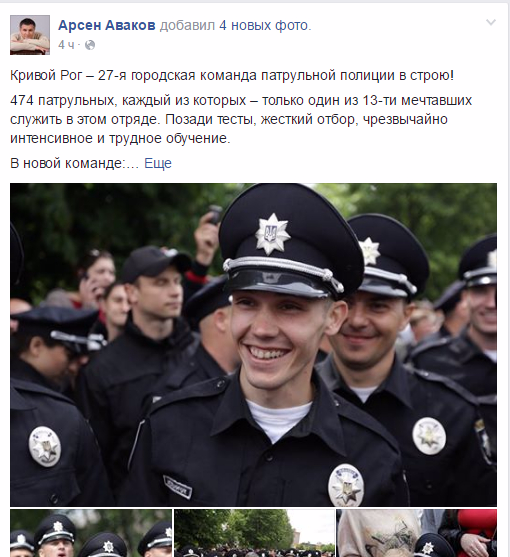Expand the post text with the Еще link
The height and width of the screenshot is (557, 510).
point(158,163)
